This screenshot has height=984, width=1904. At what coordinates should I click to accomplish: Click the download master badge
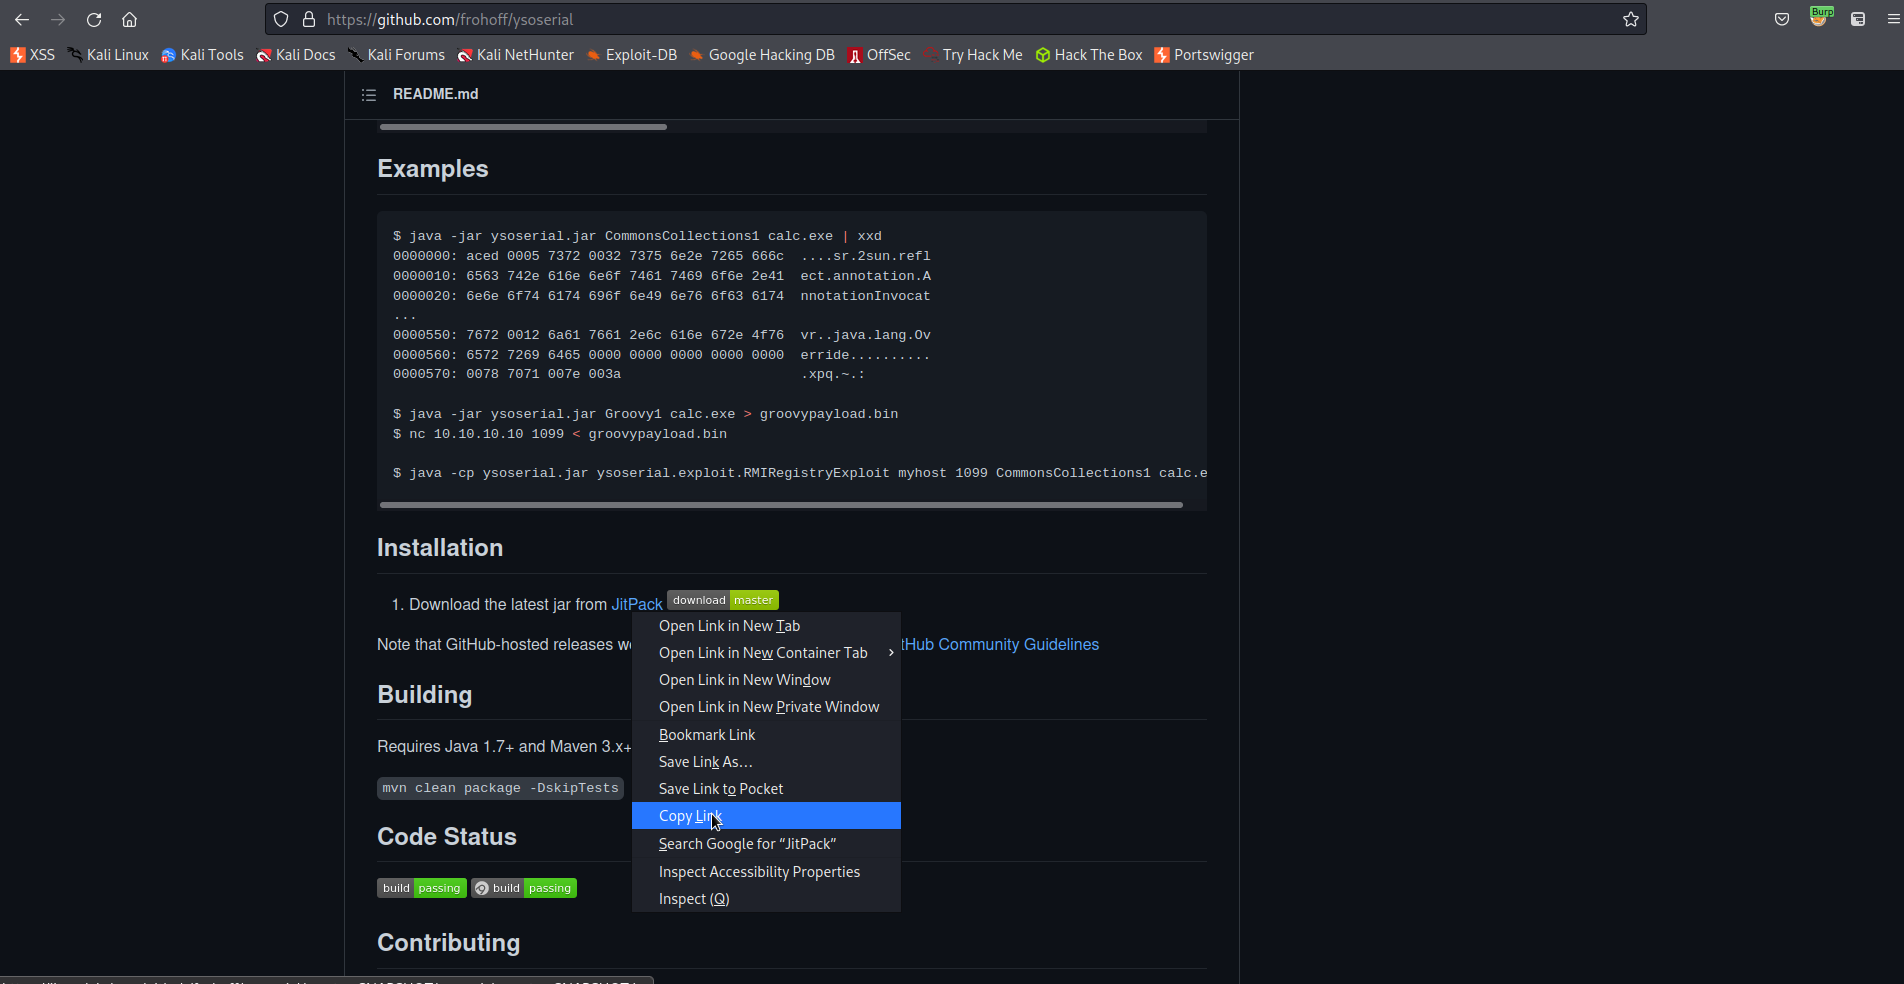pyautogui.click(x=723, y=600)
